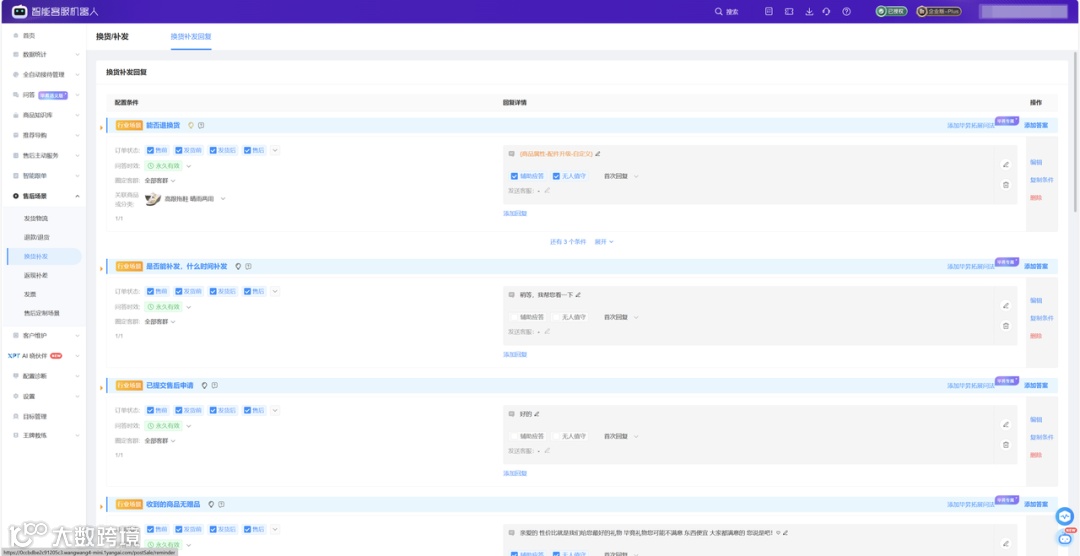Select 退款/退货 in sidebar submenu
1080x556 pixels.
click(36, 237)
